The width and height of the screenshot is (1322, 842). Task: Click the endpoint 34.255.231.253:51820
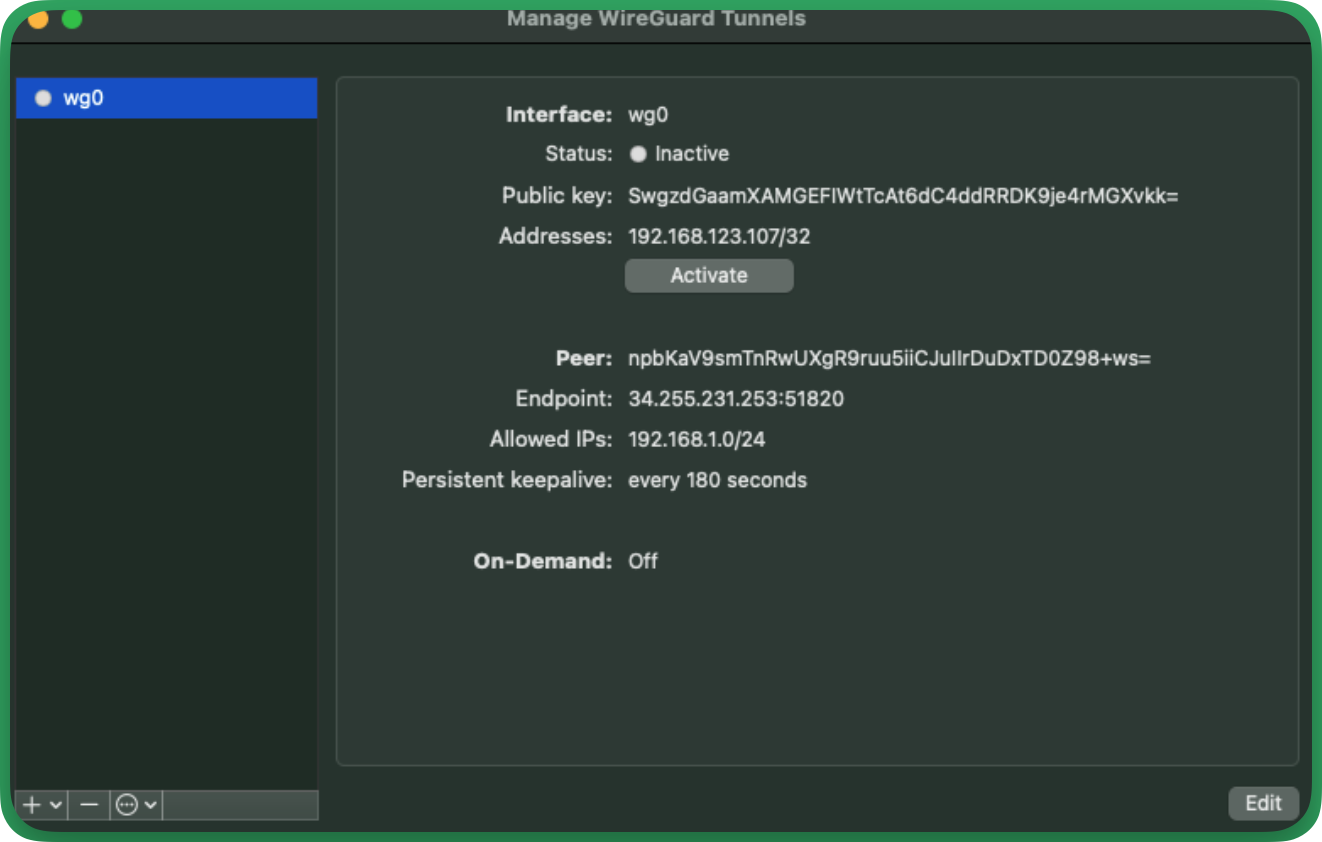pyautogui.click(x=736, y=399)
